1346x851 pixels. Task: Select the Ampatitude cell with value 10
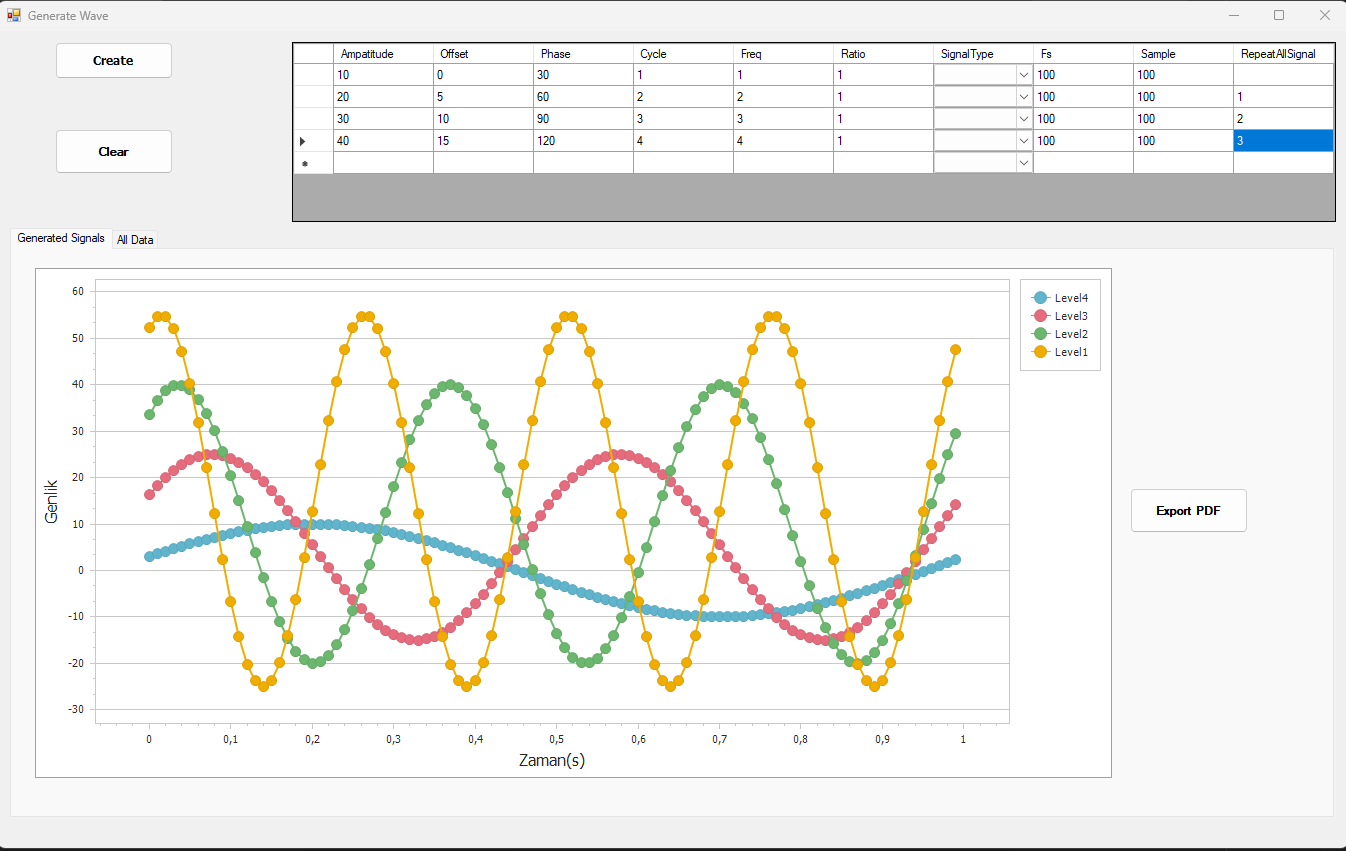tap(383, 75)
